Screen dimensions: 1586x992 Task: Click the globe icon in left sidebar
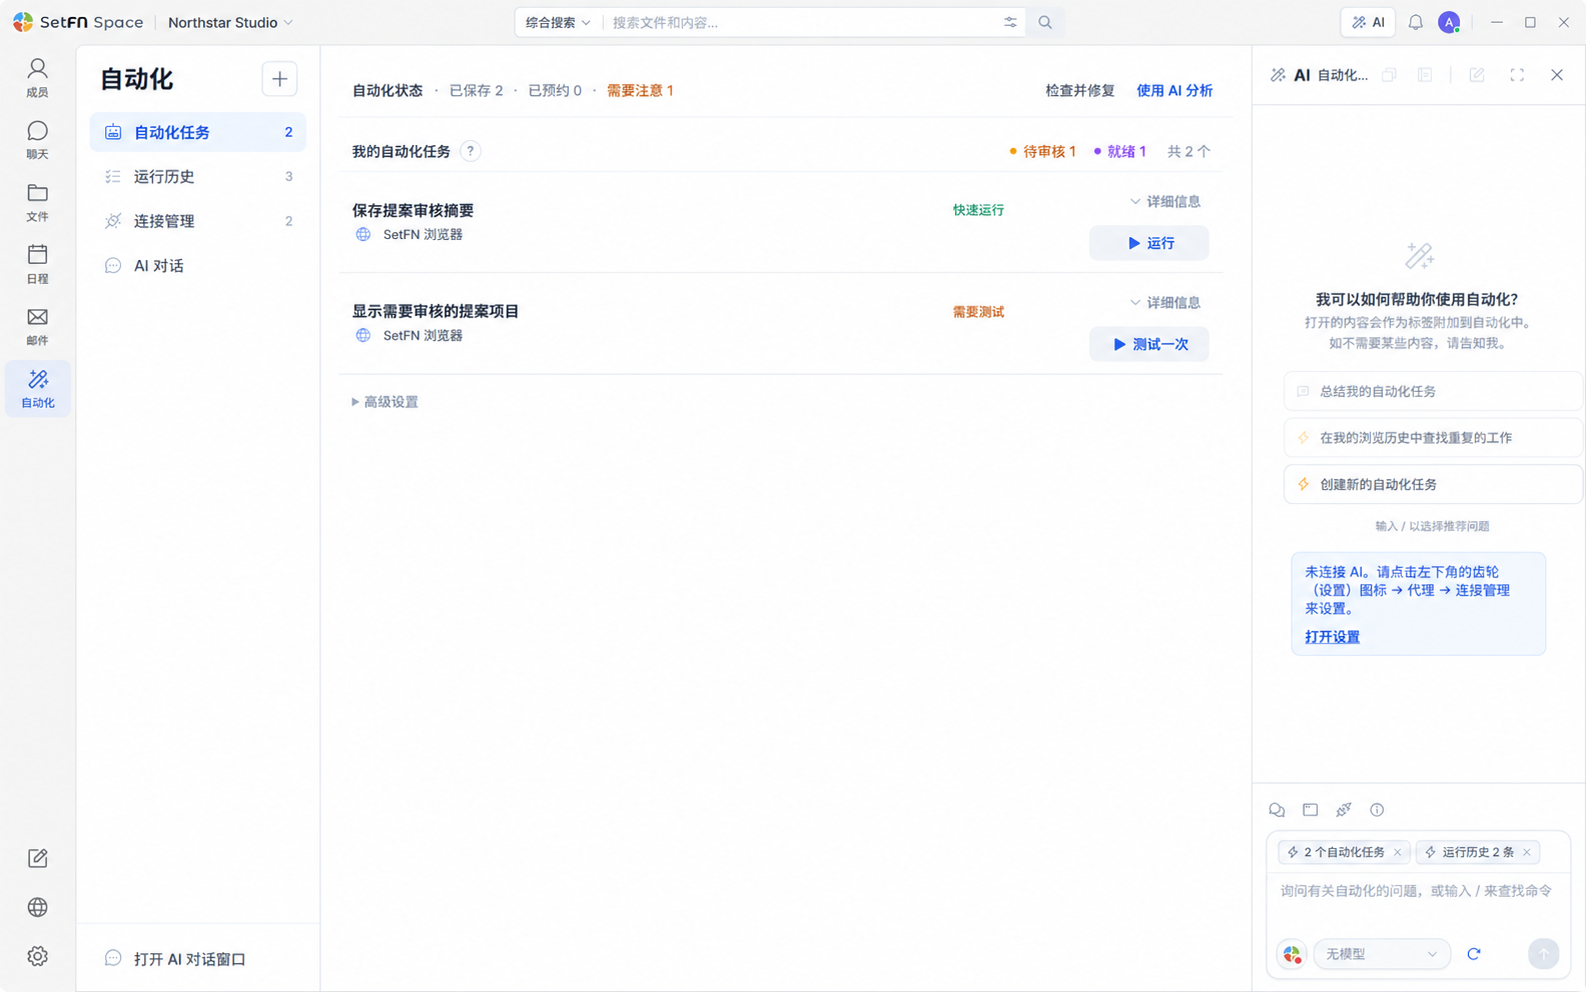pyautogui.click(x=37, y=907)
